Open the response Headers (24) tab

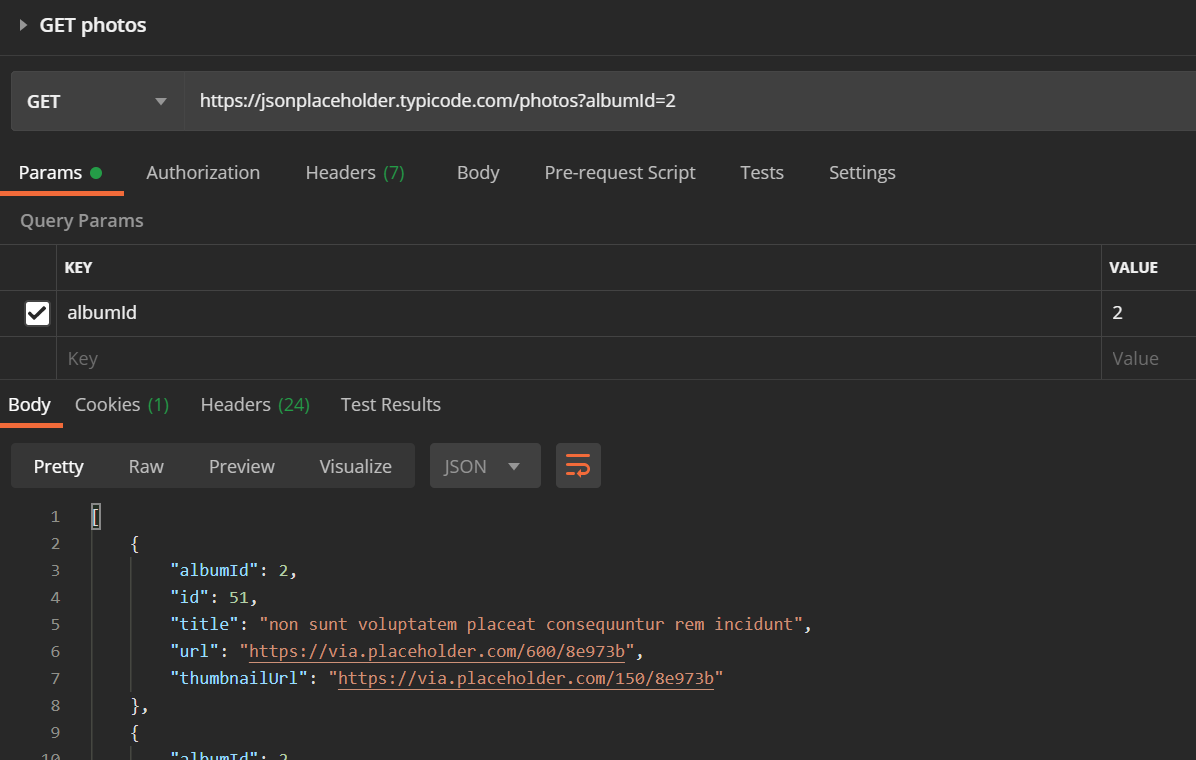[x=255, y=405]
